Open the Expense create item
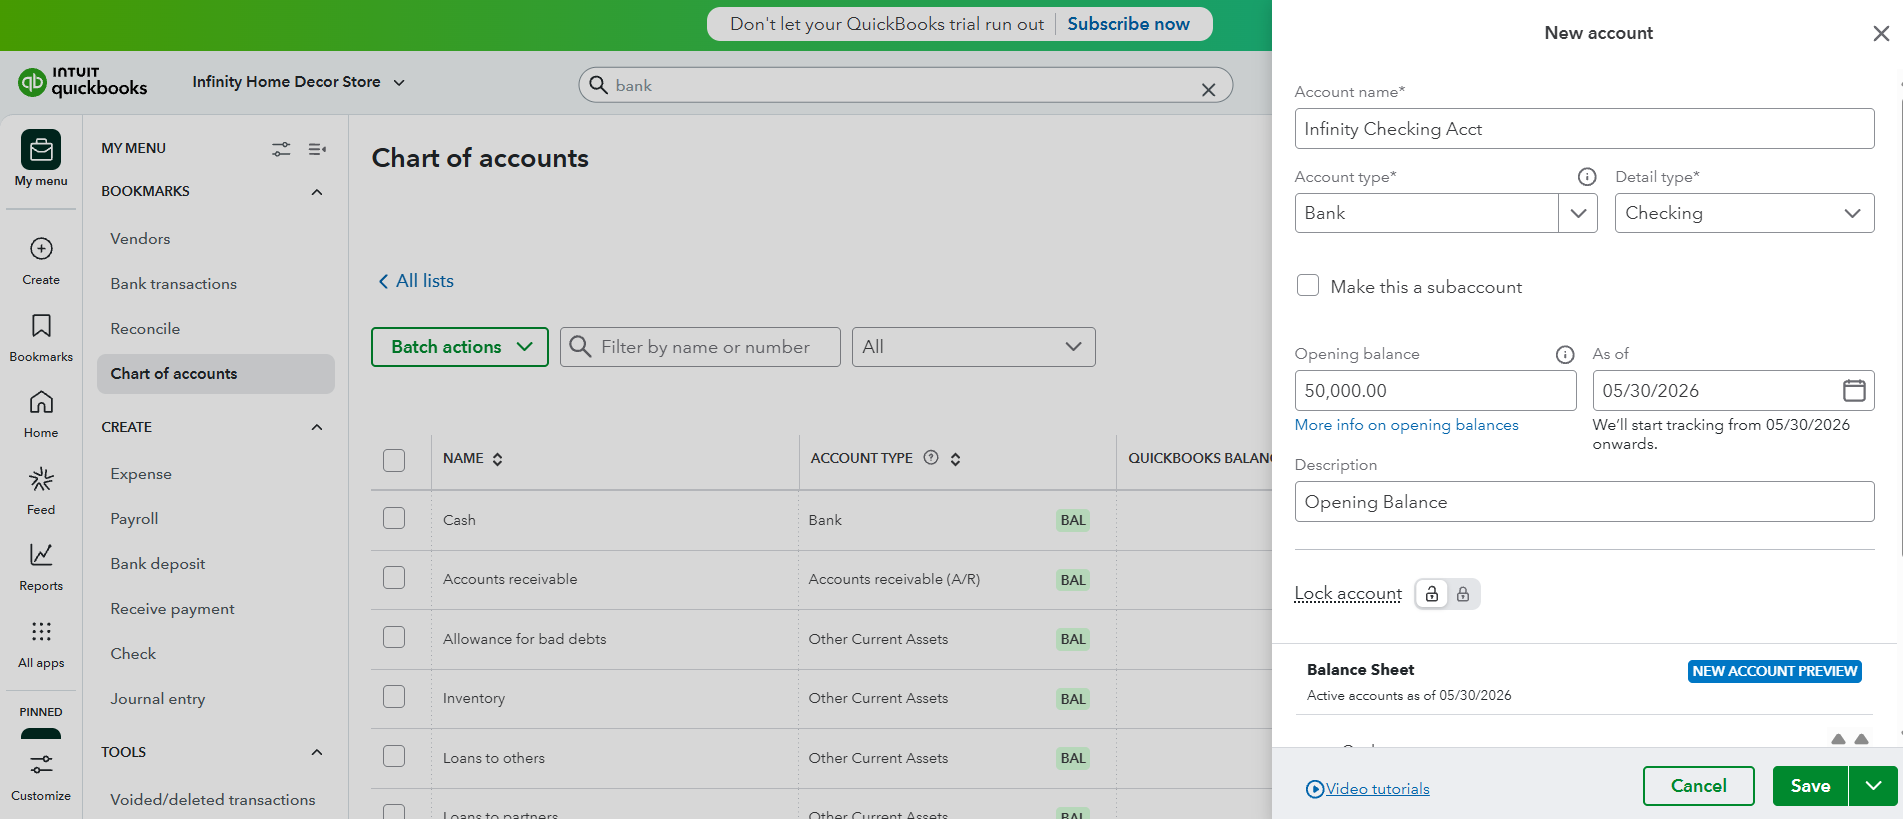The width and height of the screenshot is (1903, 819). (x=141, y=474)
